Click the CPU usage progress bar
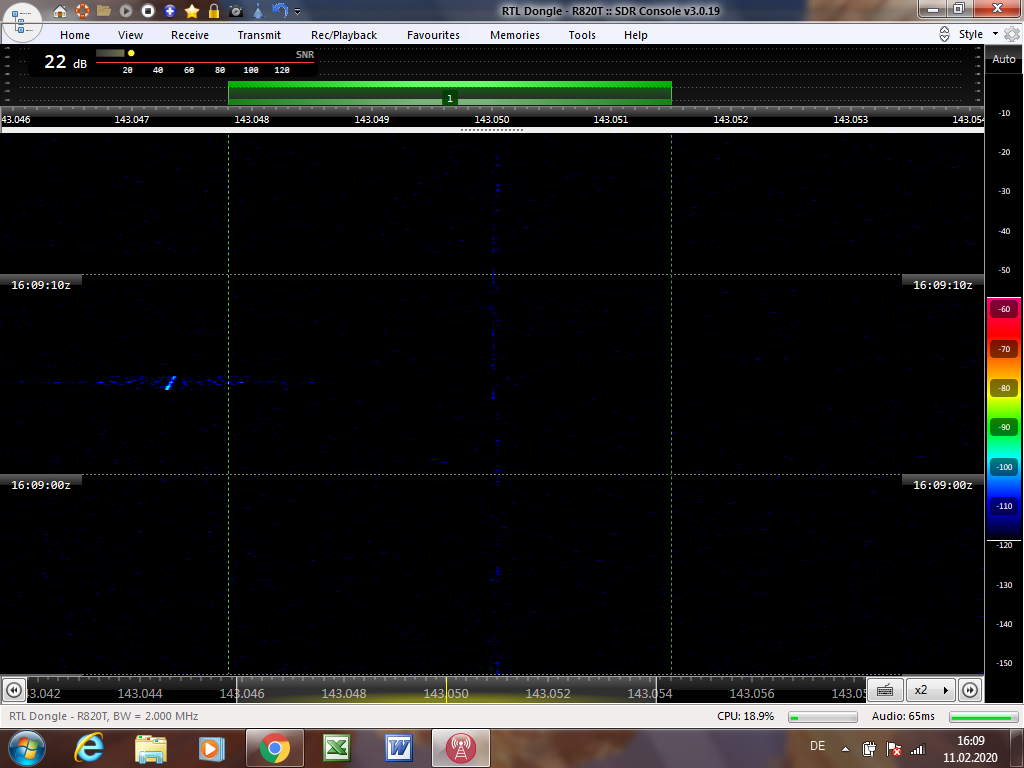 tap(823, 717)
